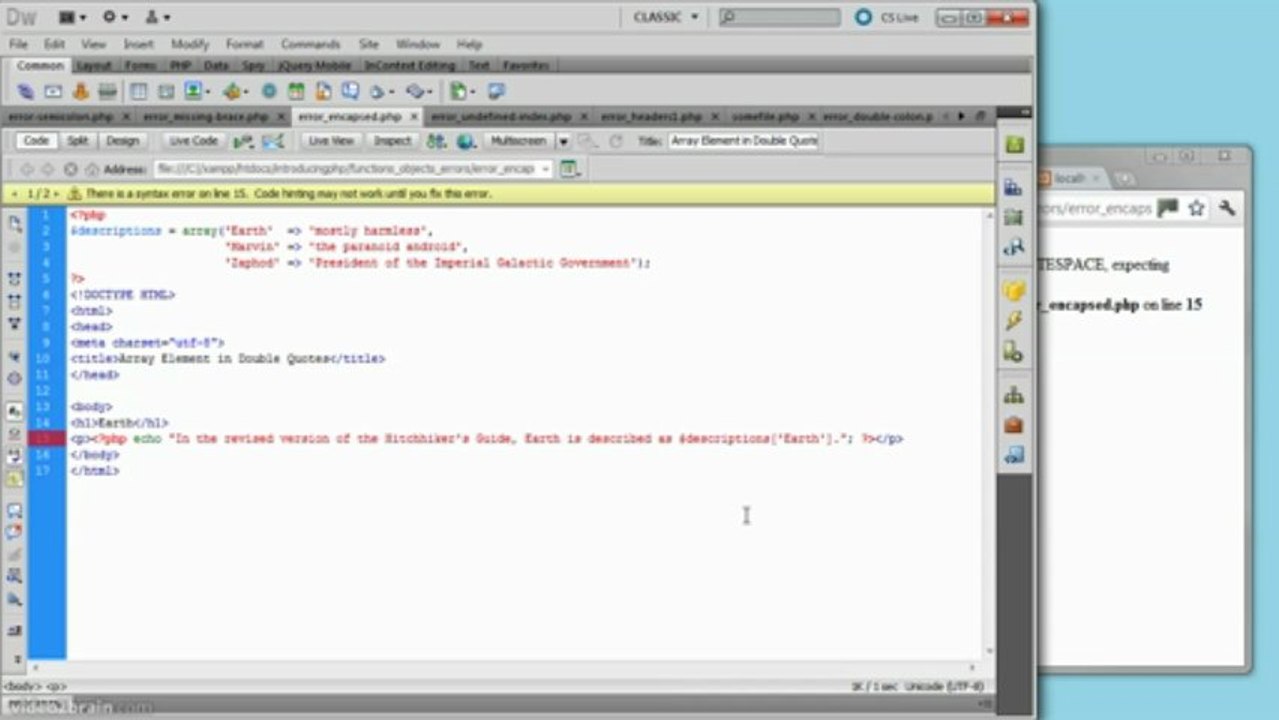Insert a Horizontal Rule from the Common toolbar
The image size is (1279, 720).
[107, 91]
